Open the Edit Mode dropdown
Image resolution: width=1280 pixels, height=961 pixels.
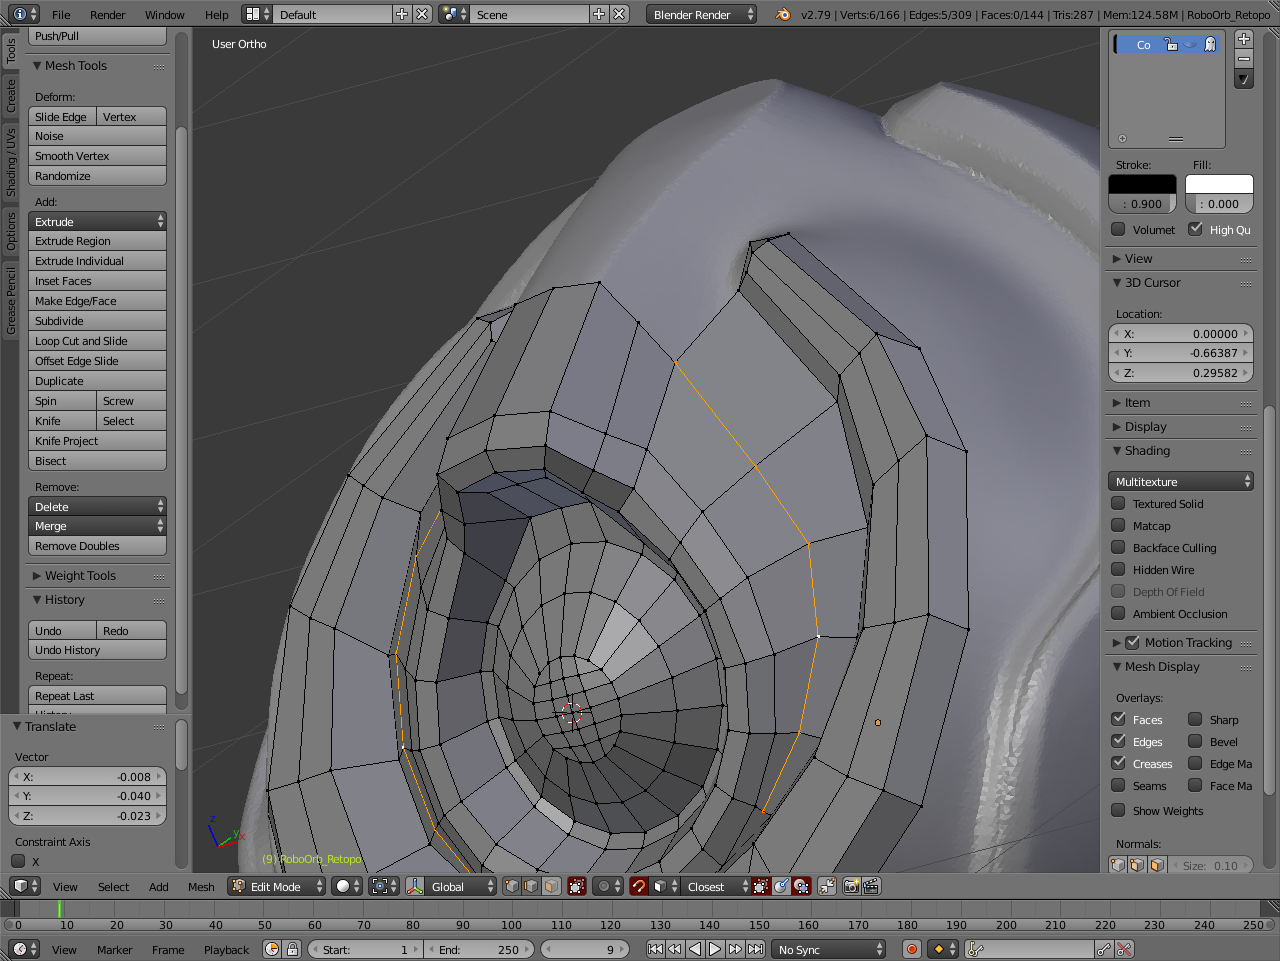[x=275, y=886]
